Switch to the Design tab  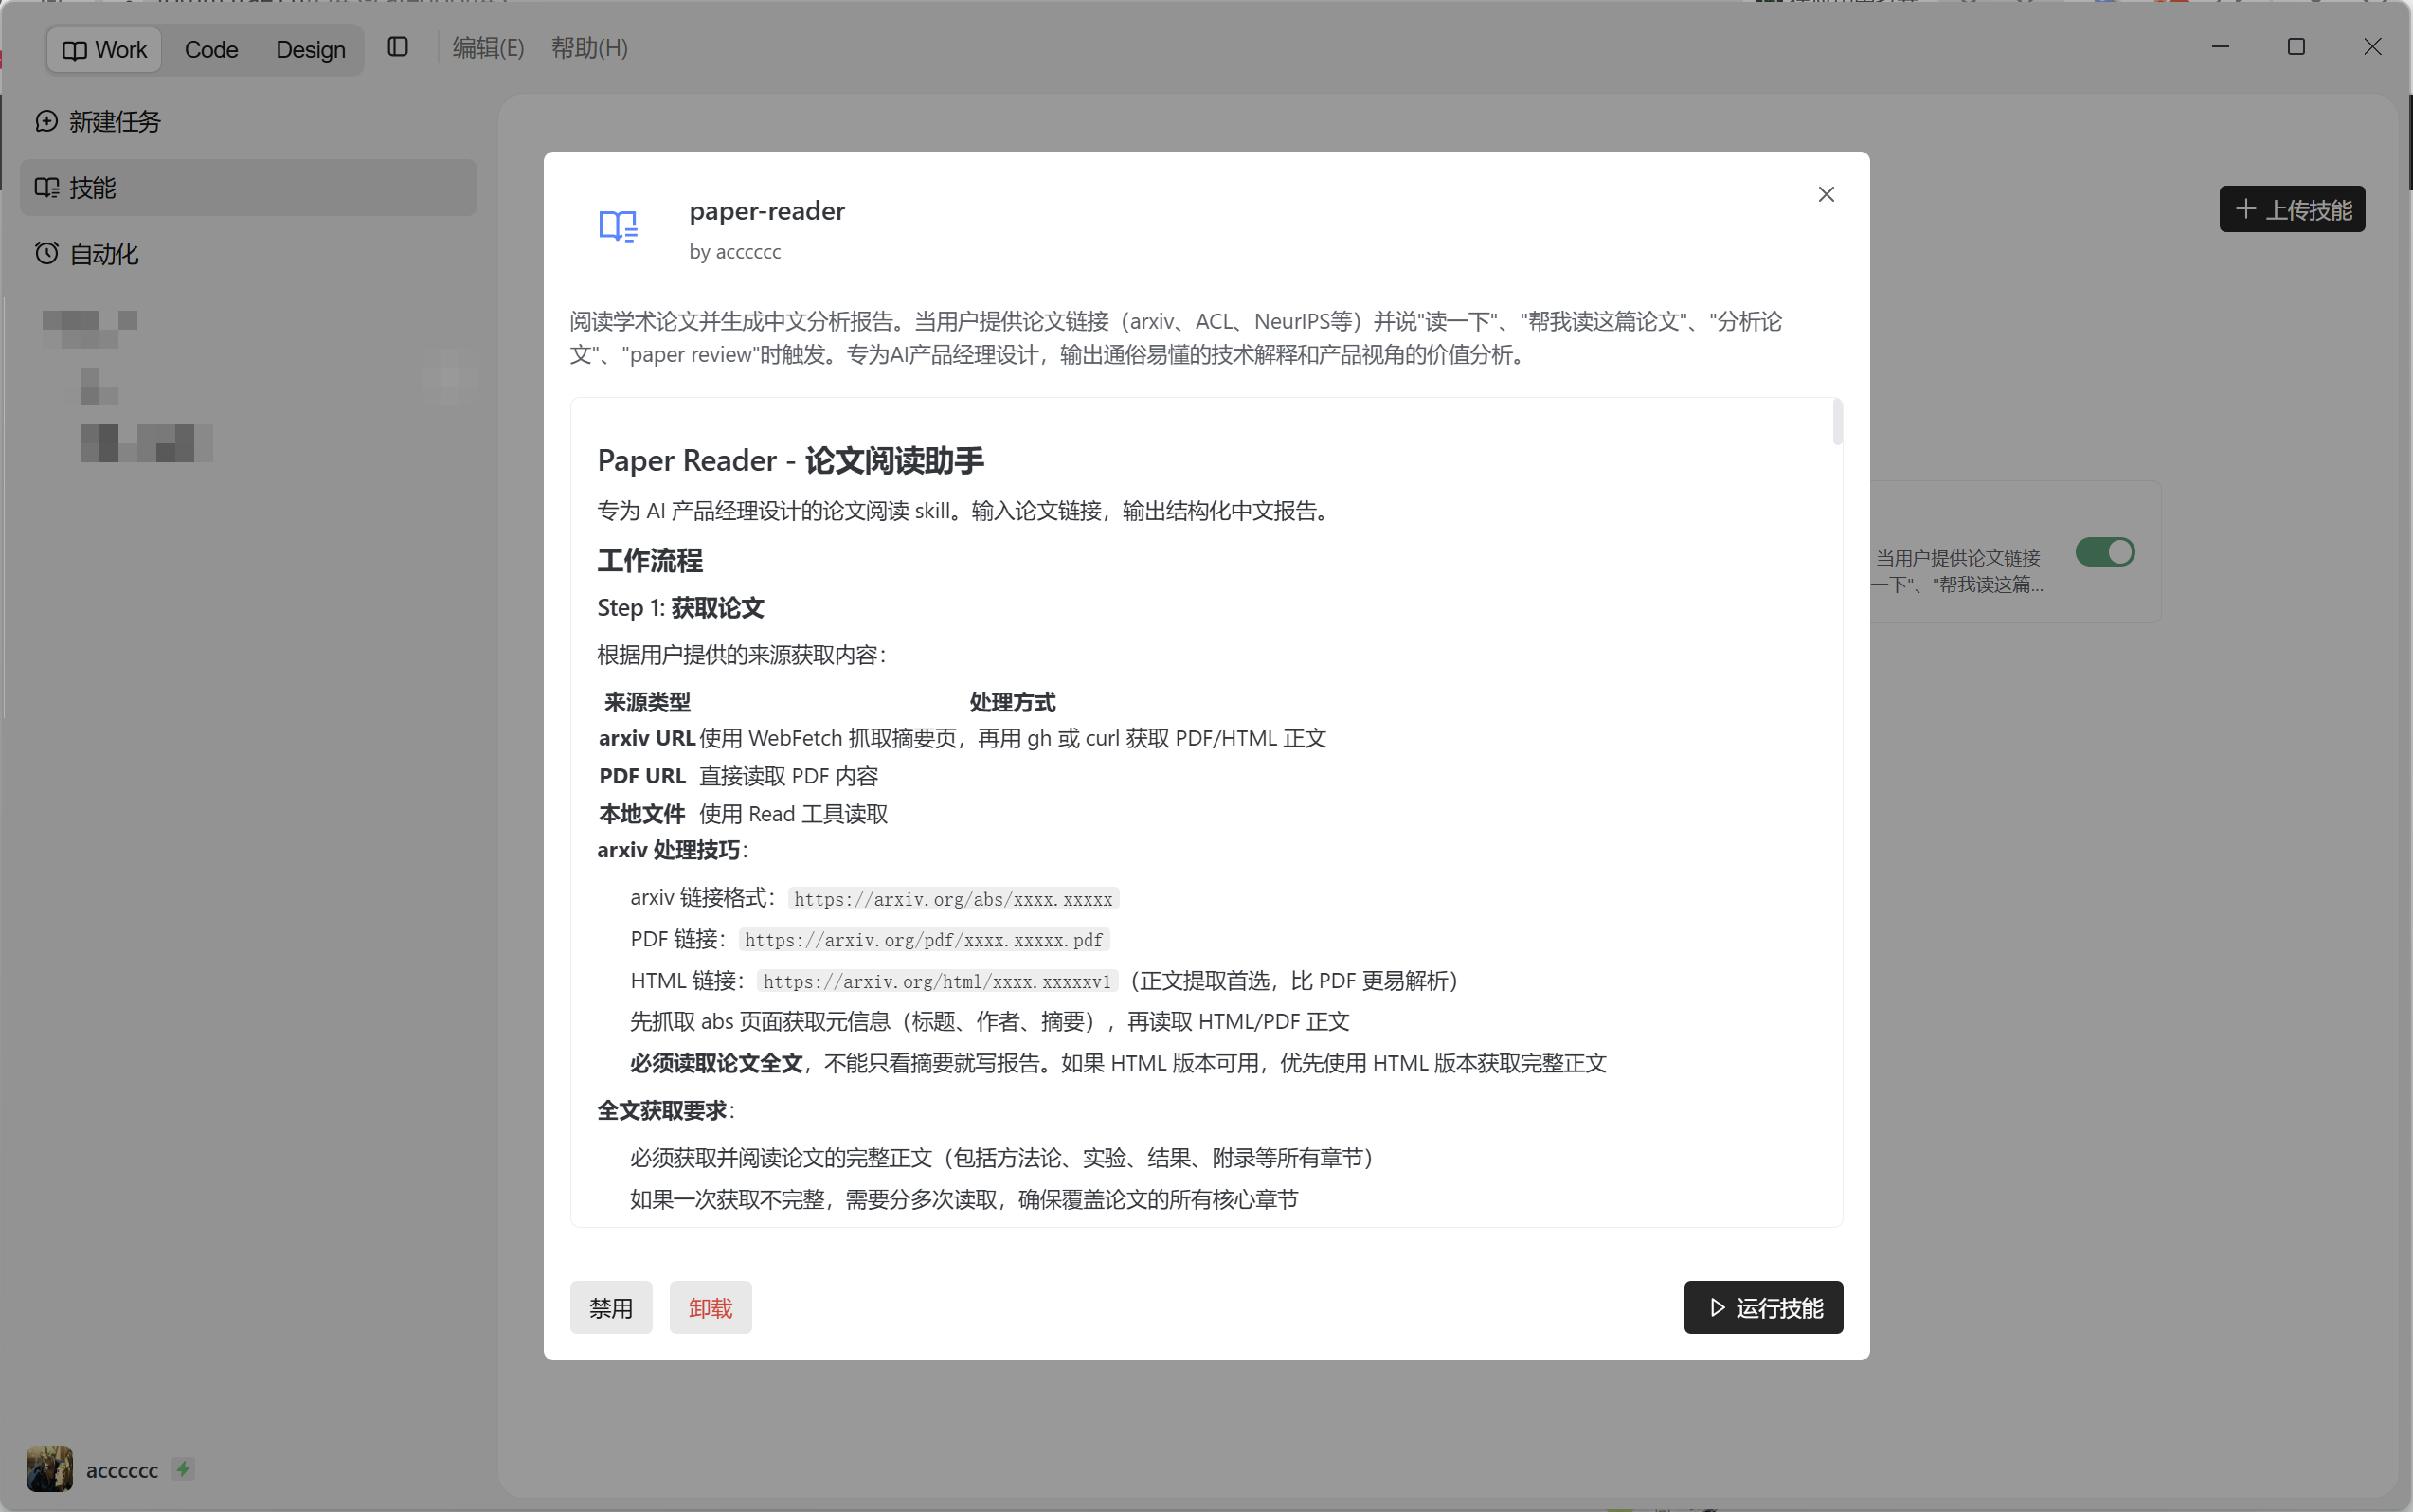(x=310, y=49)
